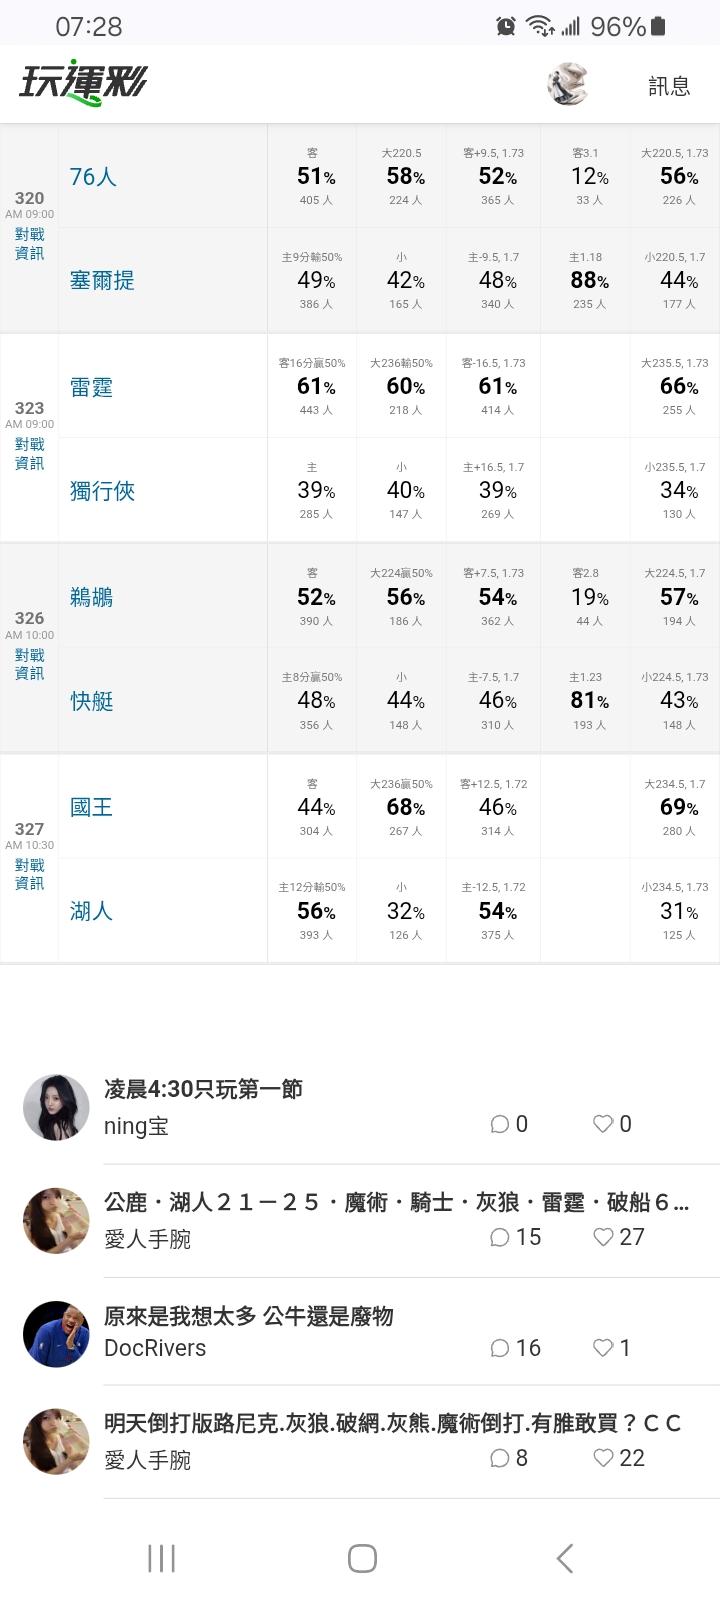The width and height of the screenshot is (720, 1600).
Task: Tap the Android back navigation button
Action: 564,1558
